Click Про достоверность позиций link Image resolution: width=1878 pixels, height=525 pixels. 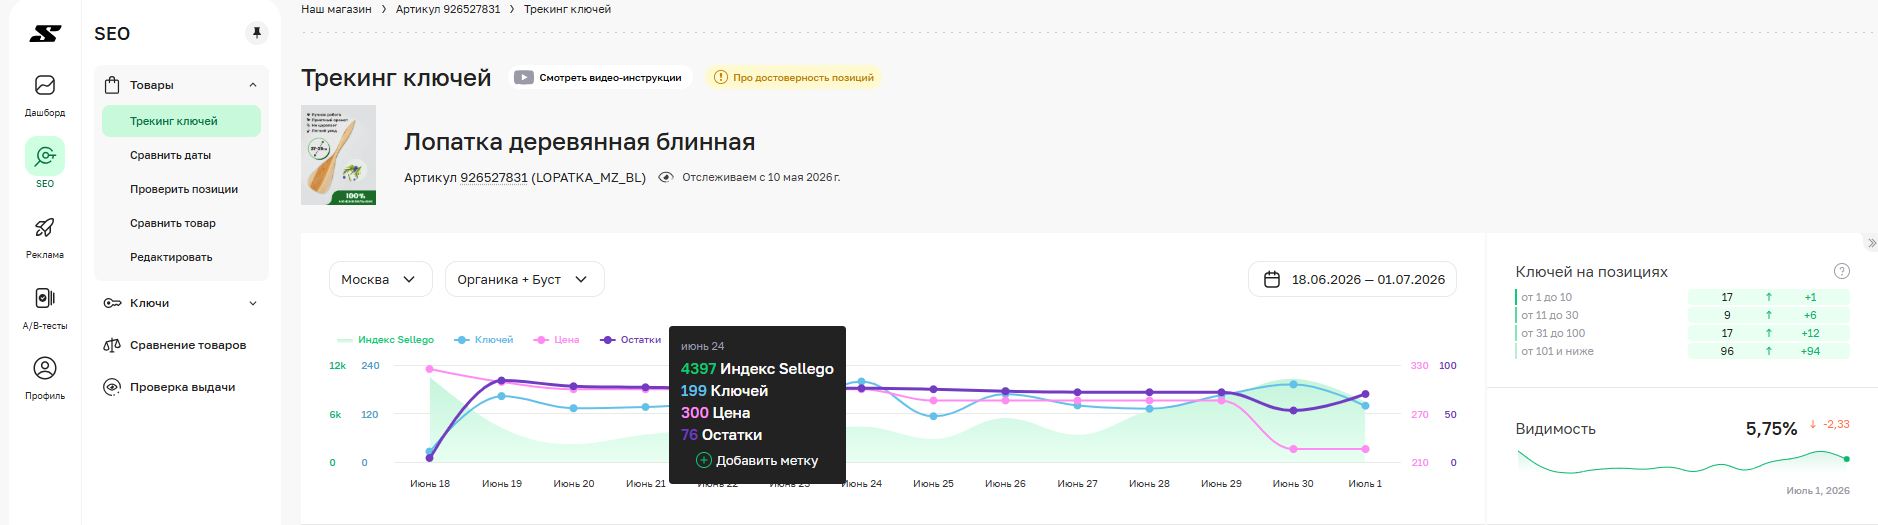(x=794, y=77)
